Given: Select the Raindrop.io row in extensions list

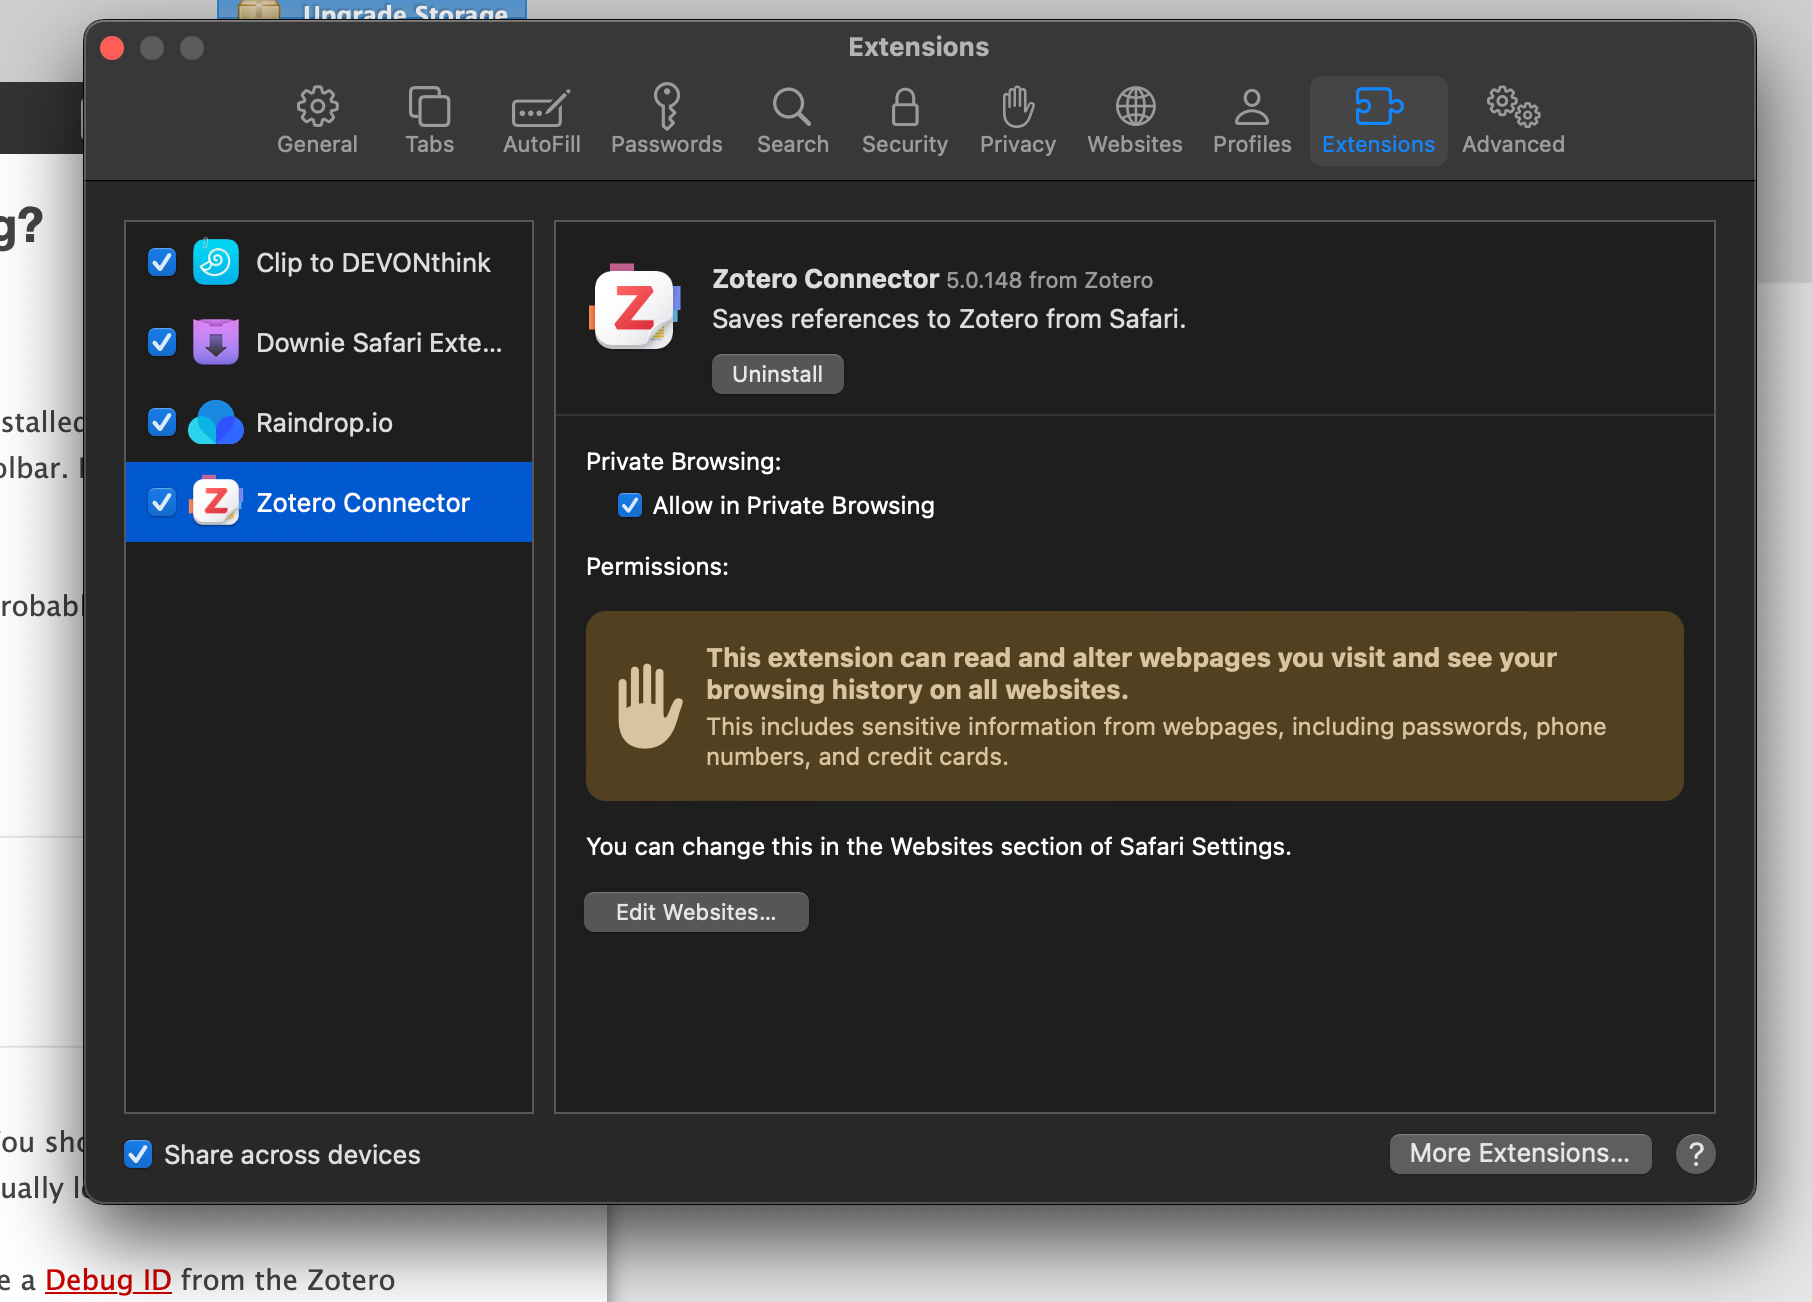Looking at the screenshot, I should click(x=329, y=422).
